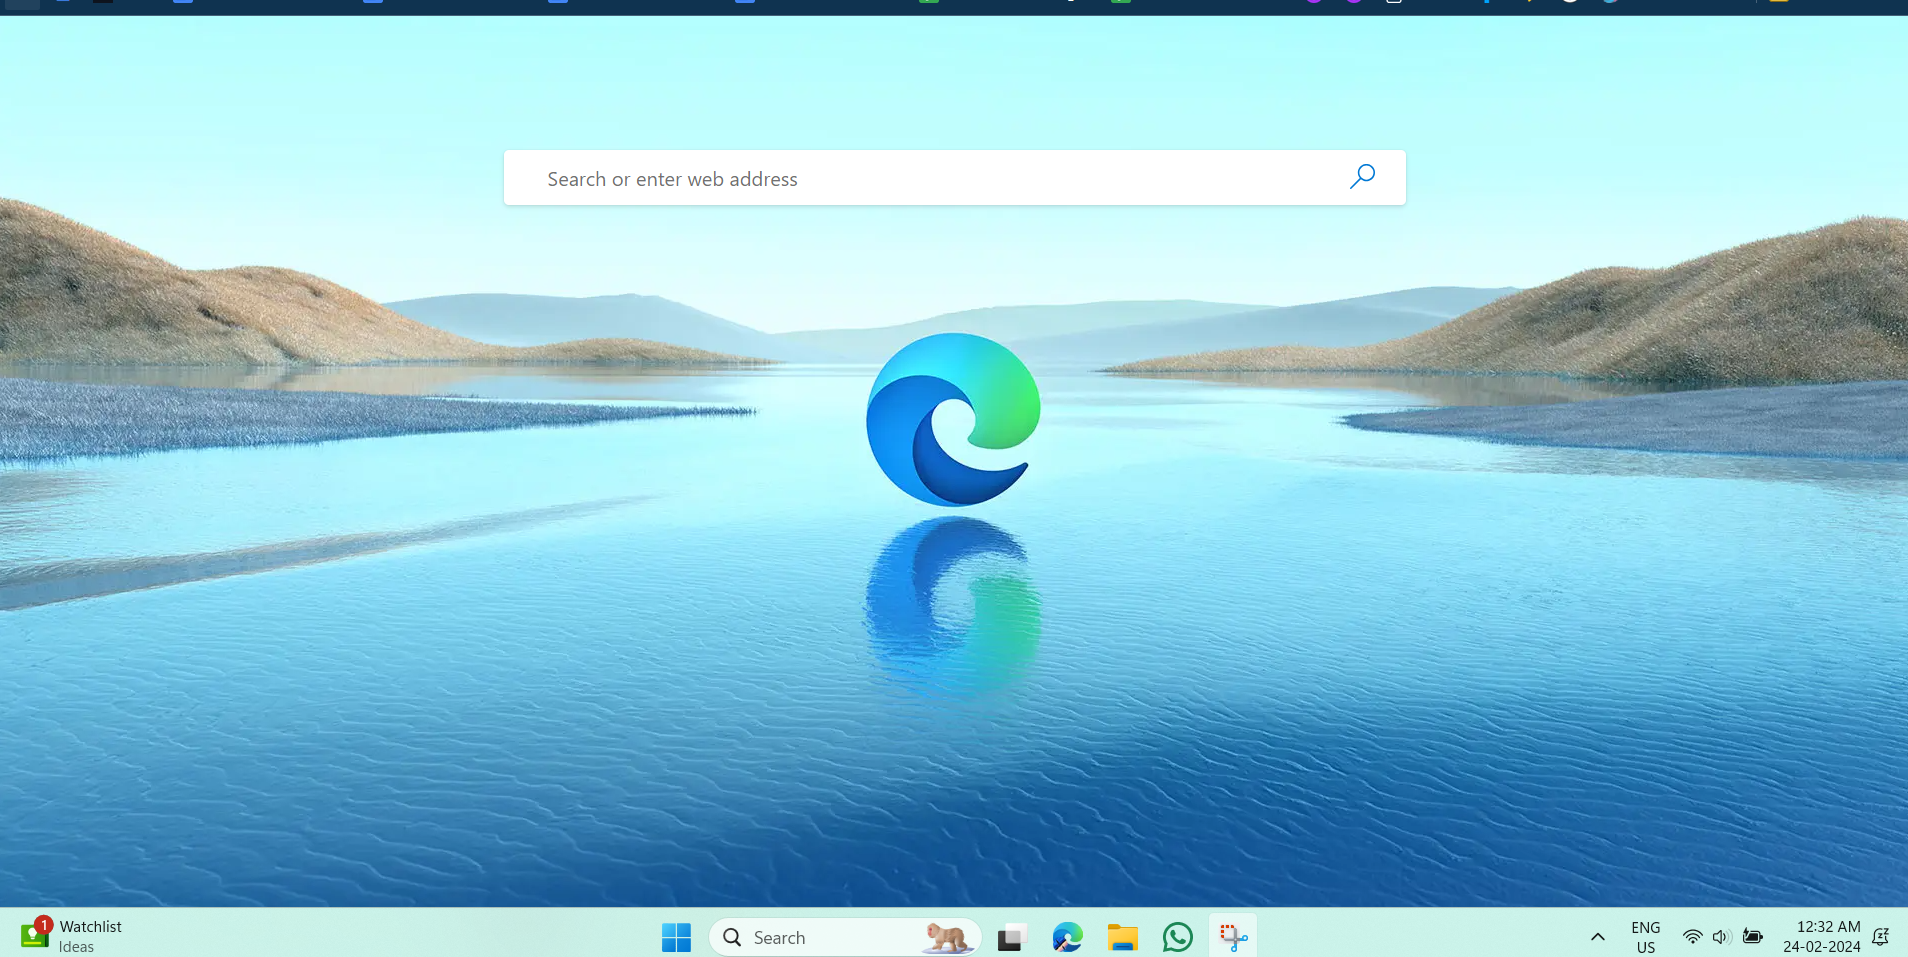Open the clock showing 12:32 AM
The image size is (1908, 957).
click(1821, 937)
